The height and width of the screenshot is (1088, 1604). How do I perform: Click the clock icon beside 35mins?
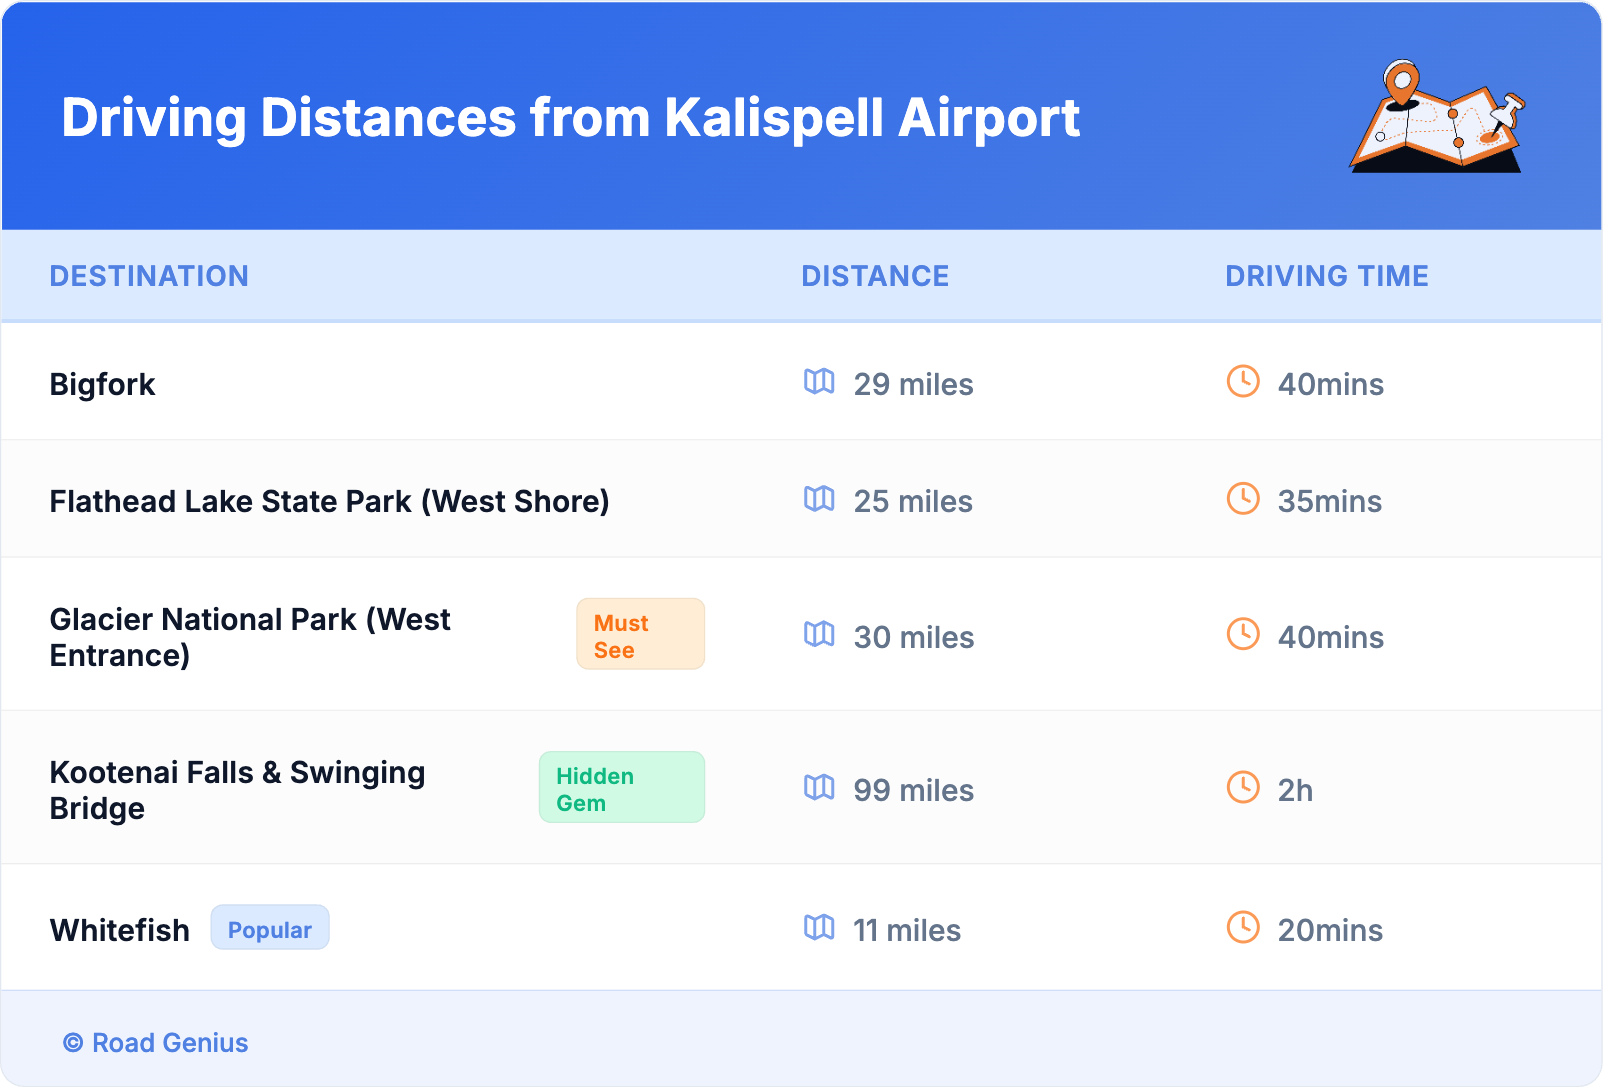coord(1243,499)
